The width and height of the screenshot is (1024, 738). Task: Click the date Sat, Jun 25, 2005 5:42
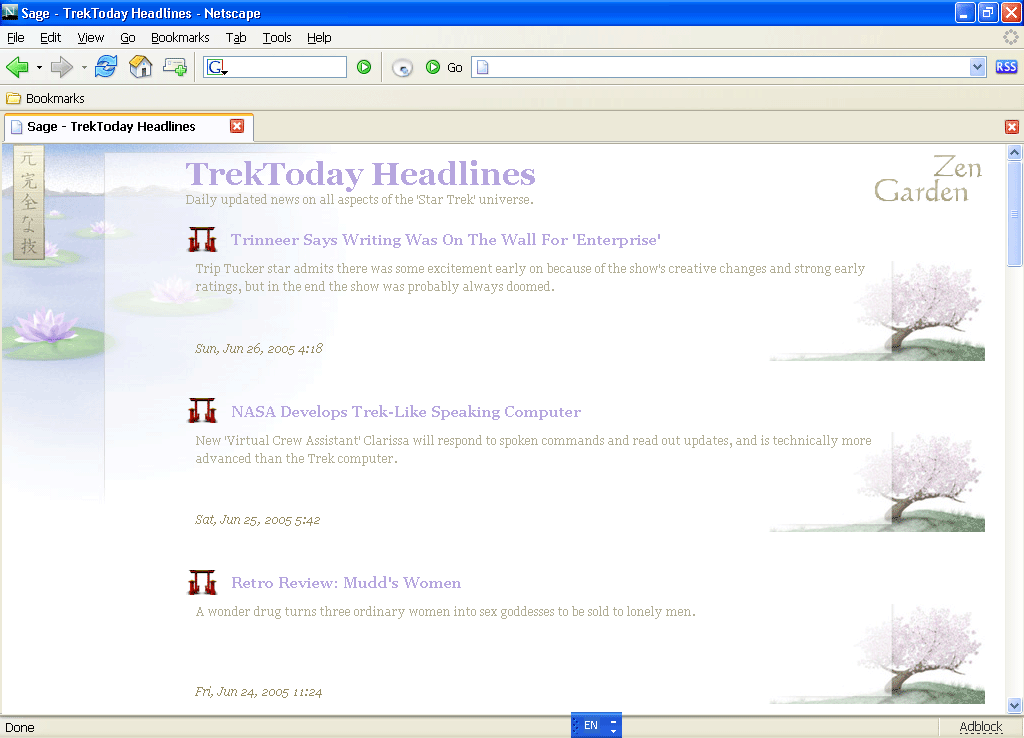pos(257,520)
